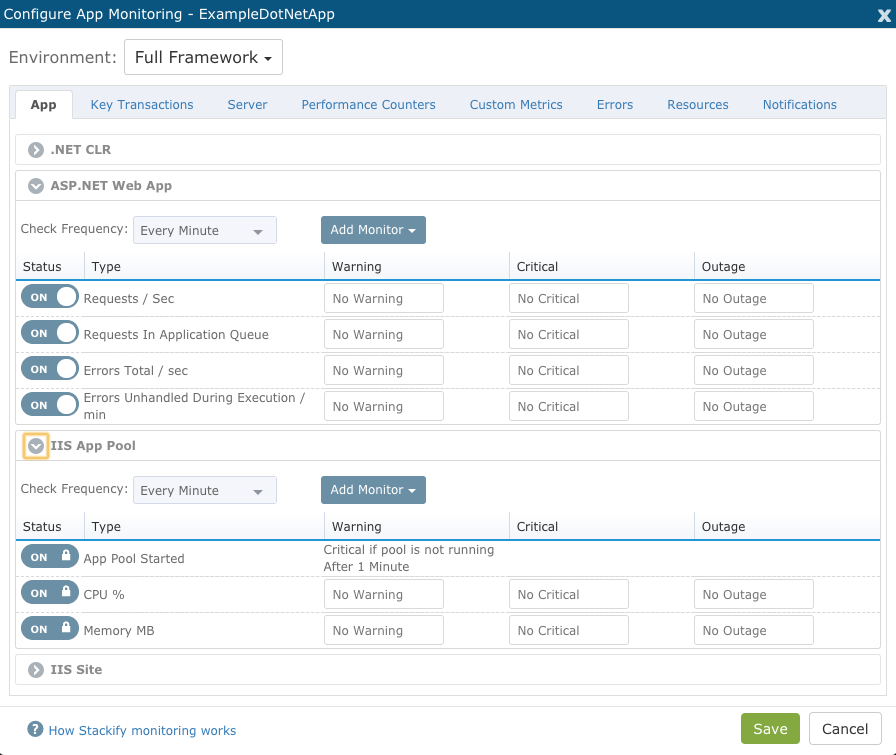Click Critical field for Errors Total / sec
The height and width of the screenshot is (755, 896).
569,370
